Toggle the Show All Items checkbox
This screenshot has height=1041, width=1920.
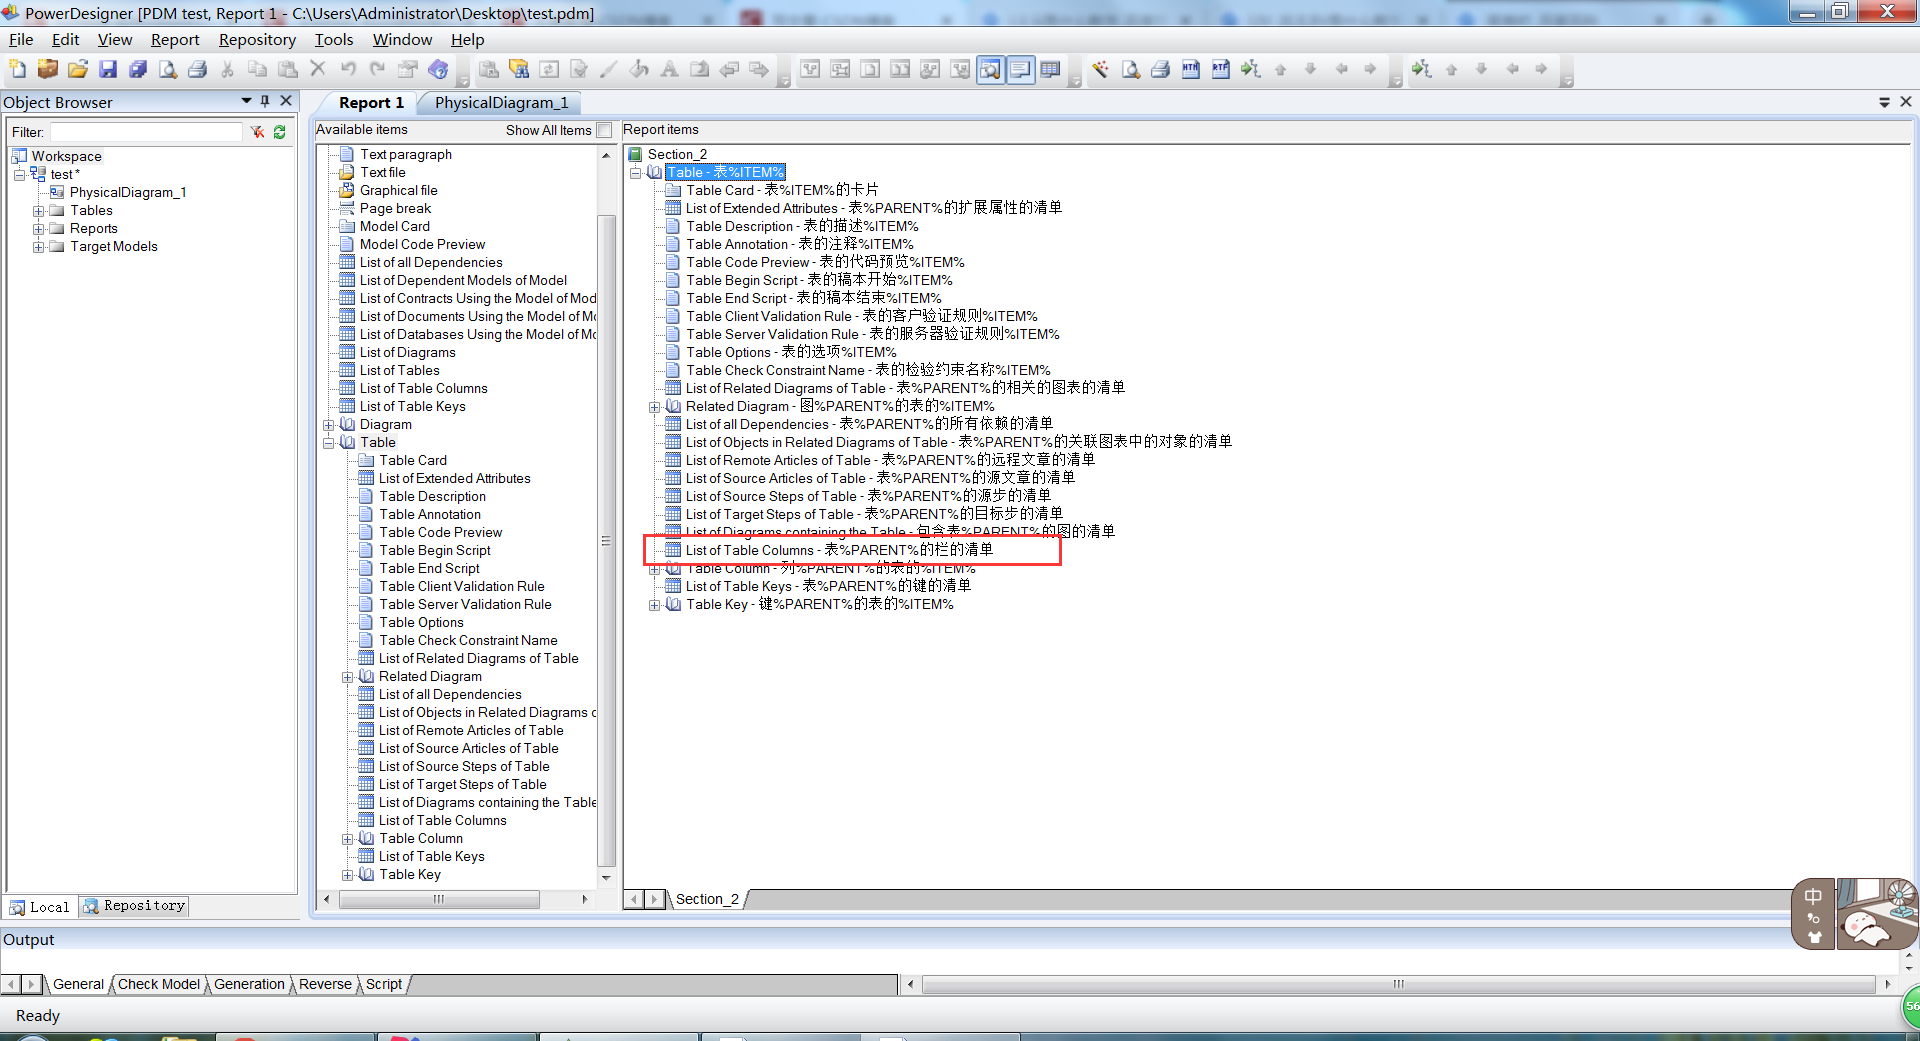coord(604,130)
